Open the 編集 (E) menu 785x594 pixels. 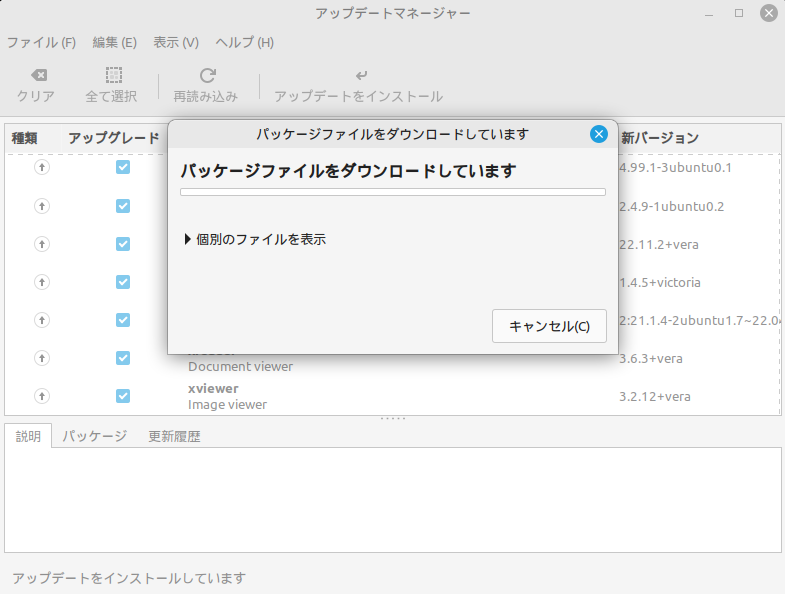tap(115, 43)
